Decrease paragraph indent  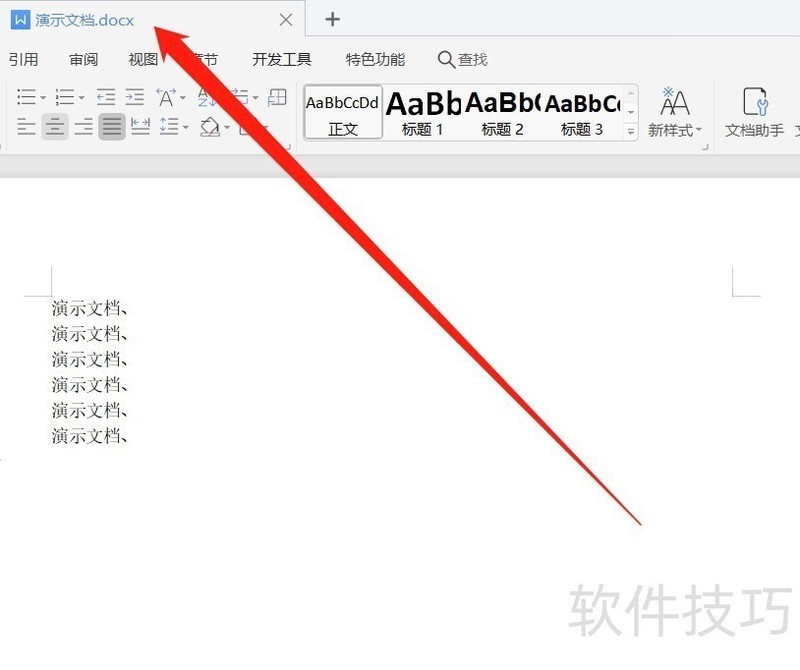[106, 97]
